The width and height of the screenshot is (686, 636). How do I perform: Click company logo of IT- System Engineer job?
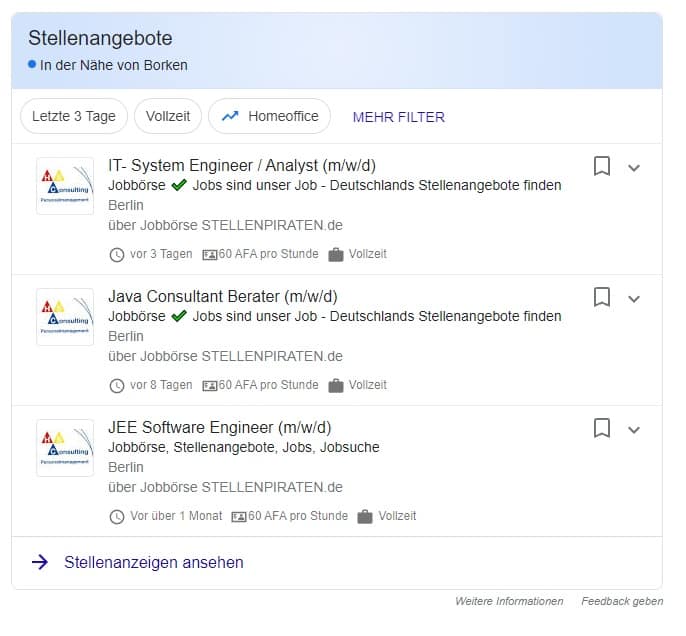pyautogui.click(x=65, y=186)
